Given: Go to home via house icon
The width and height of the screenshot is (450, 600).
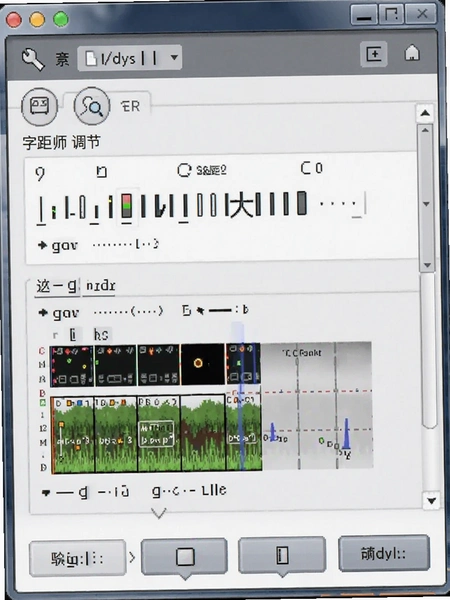Looking at the screenshot, I should [x=412, y=54].
